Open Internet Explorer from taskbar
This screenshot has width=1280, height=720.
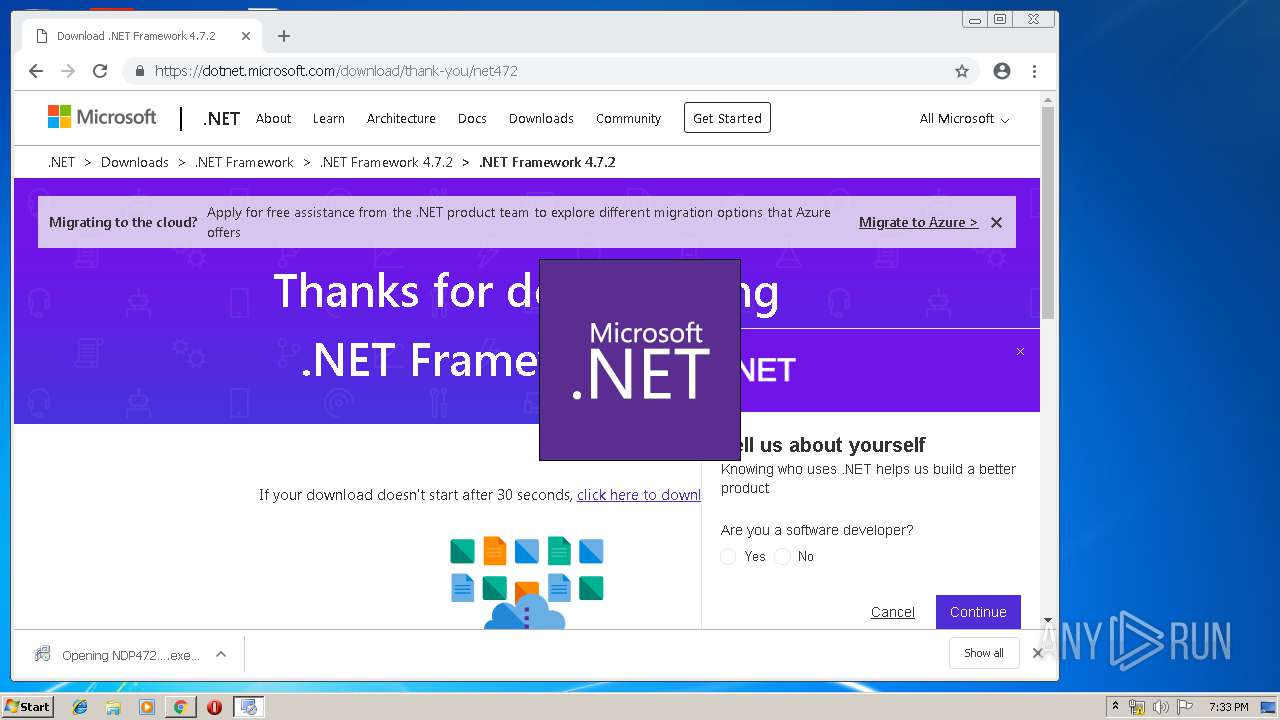click(80, 707)
